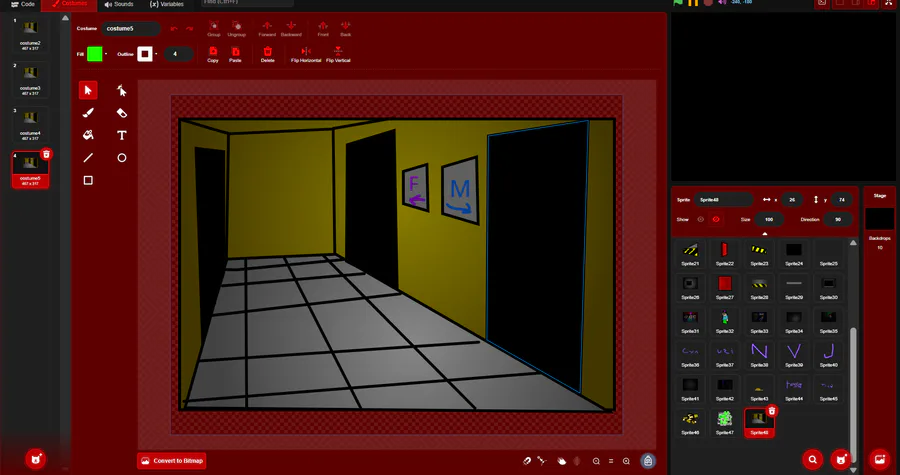Open the Costumes tab
This screenshot has width=900, height=475.
(69, 4)
